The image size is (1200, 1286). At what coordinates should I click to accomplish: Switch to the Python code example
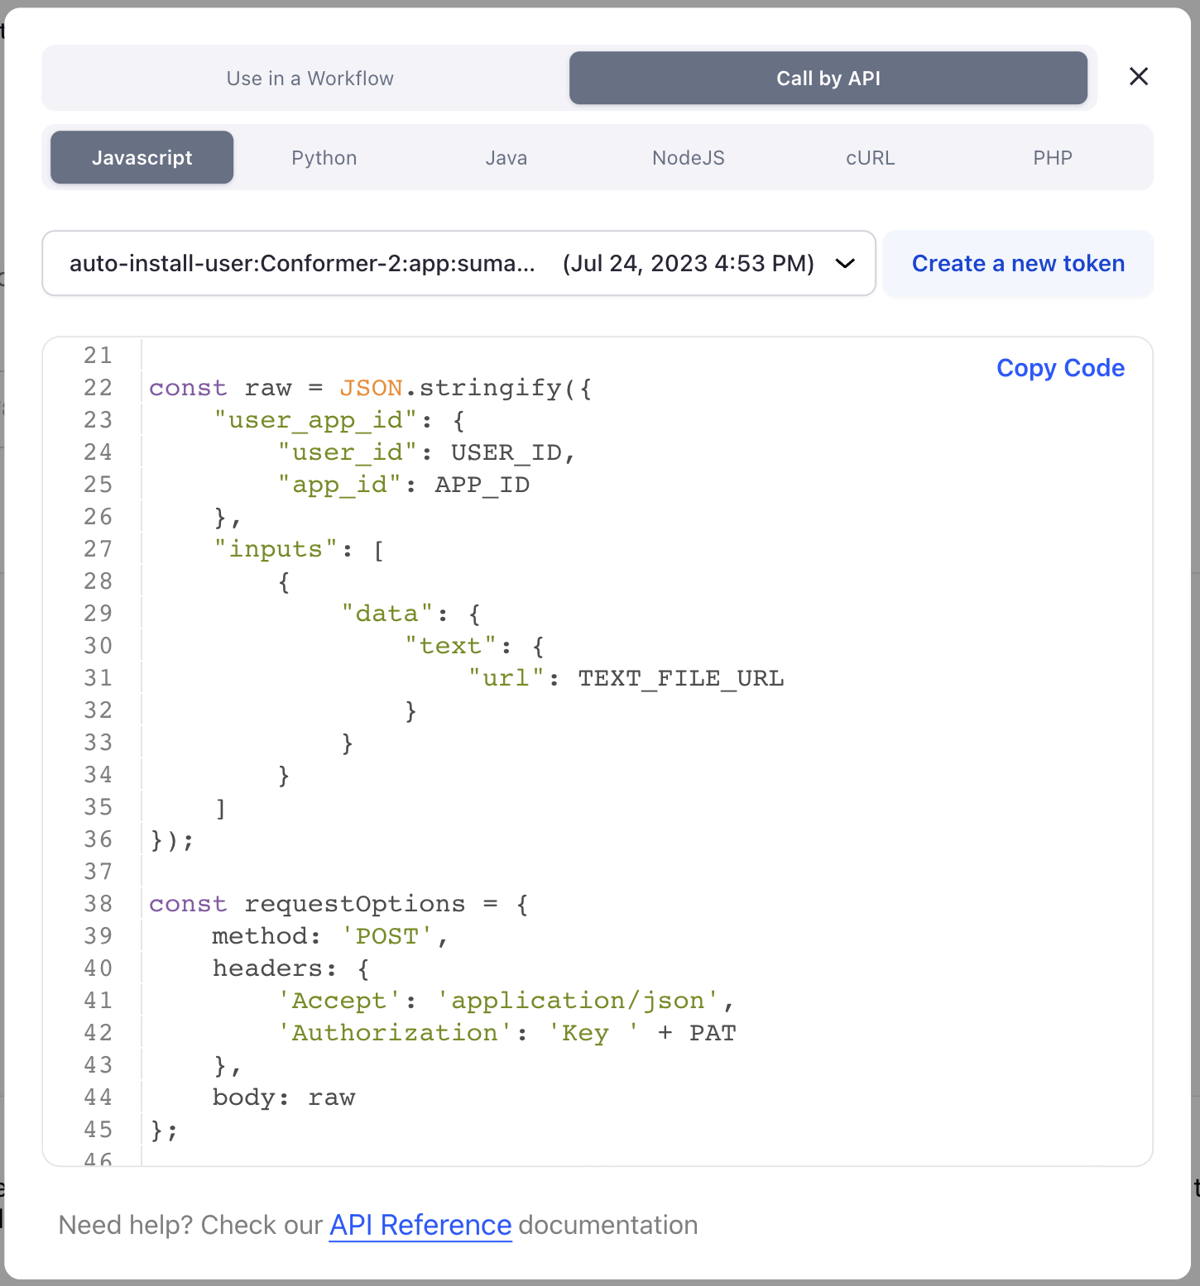point(324,157)
